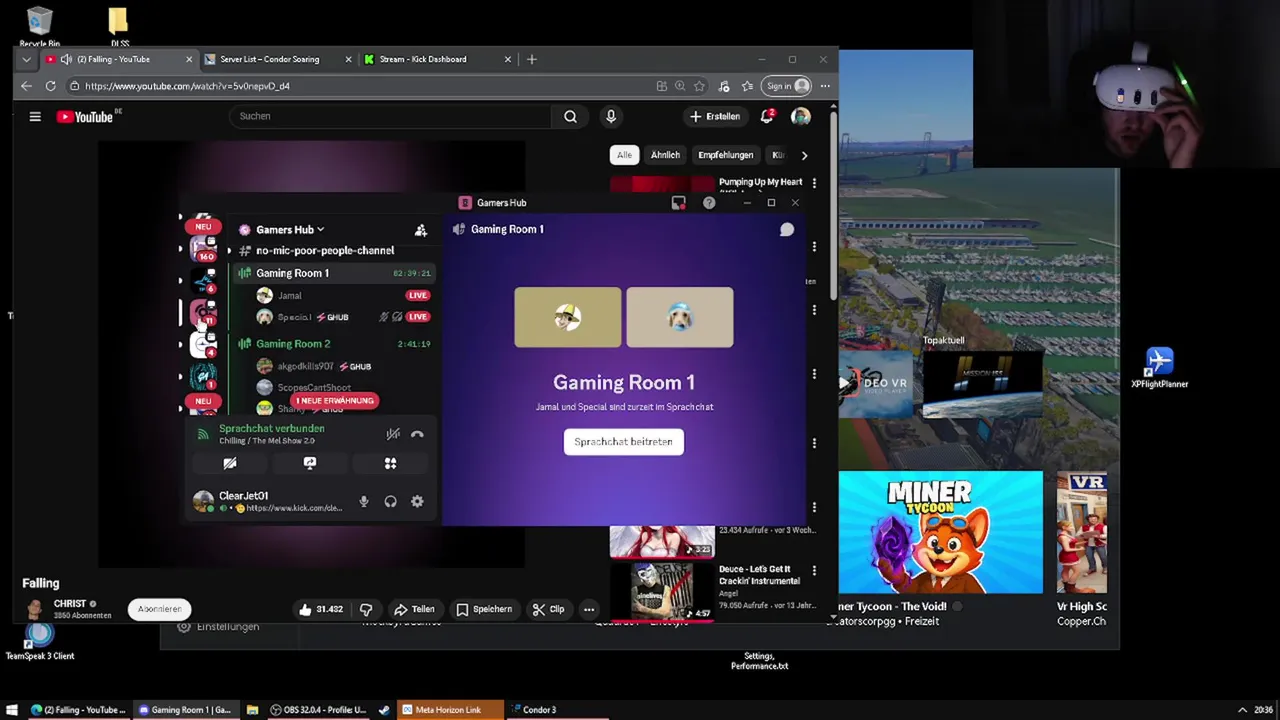Viewport: 1280px width, 720px height.
Task: Reload the YouTube page
Action: pos(50,86)
